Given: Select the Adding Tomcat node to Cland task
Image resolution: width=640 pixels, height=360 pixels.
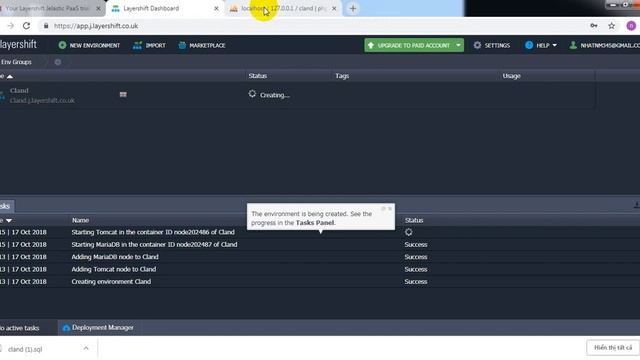Looking at the screenshot, I should [x=320, y=269].
